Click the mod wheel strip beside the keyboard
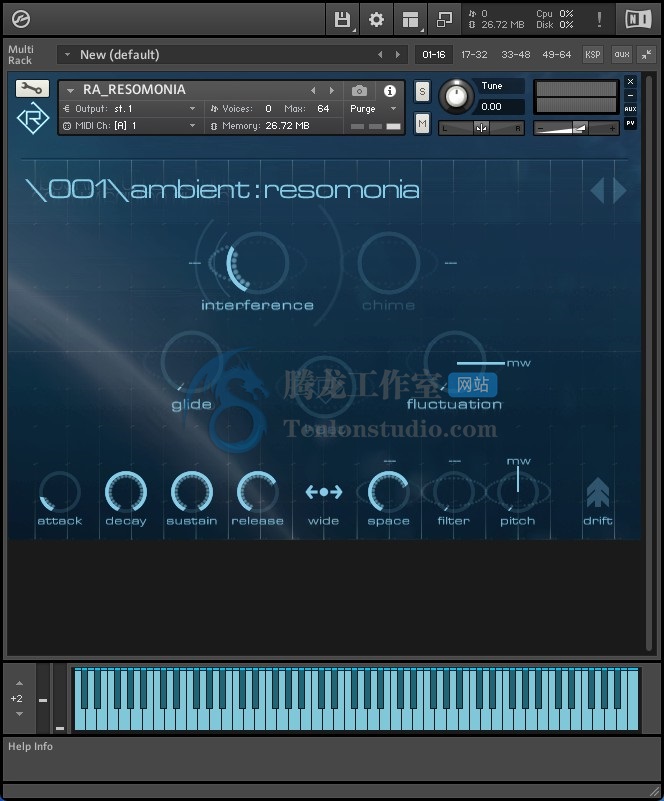The width and height of the screenshot is (664, 801). tap(60, 698)
